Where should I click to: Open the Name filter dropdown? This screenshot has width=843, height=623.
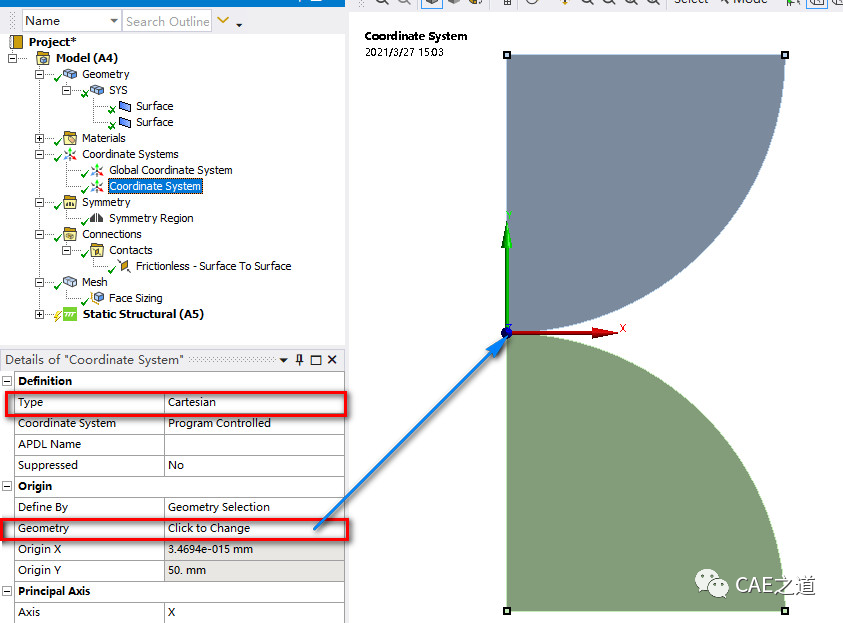(x=113, y=20)
